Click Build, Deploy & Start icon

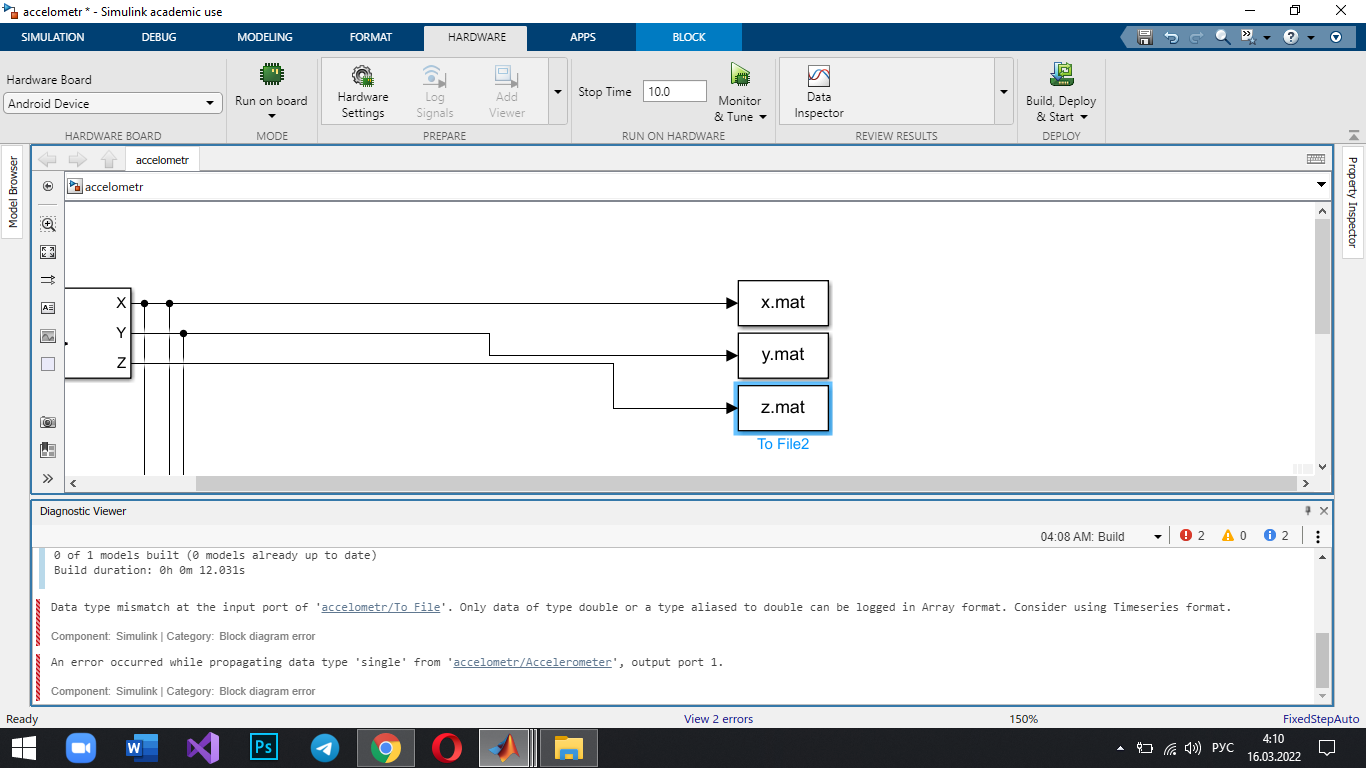point(1061,75)
